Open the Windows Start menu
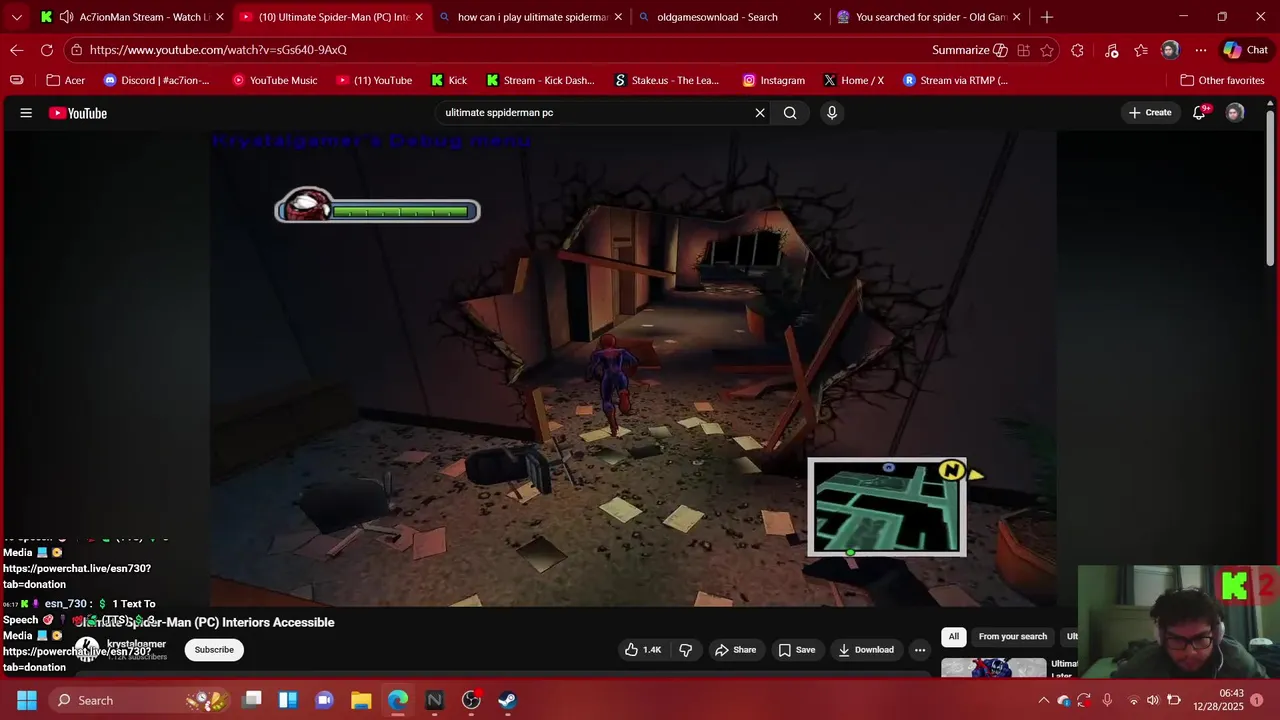 pyautogui.click(x=27, y=700)
